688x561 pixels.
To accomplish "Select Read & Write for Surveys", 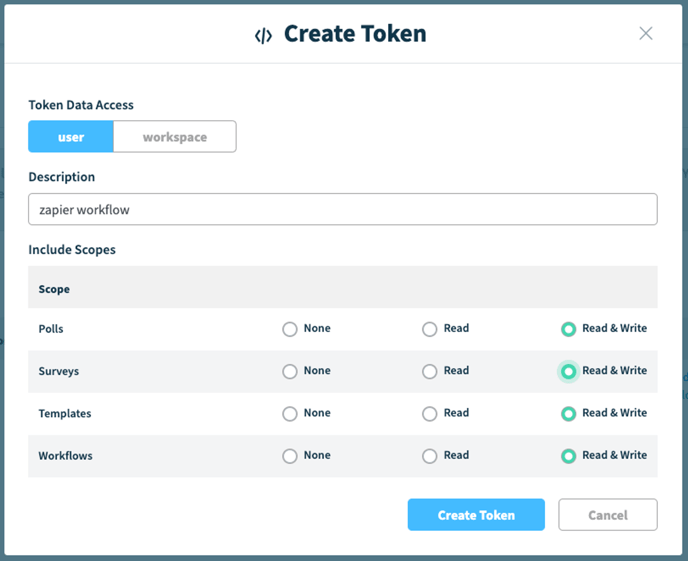I will point(569,371).
